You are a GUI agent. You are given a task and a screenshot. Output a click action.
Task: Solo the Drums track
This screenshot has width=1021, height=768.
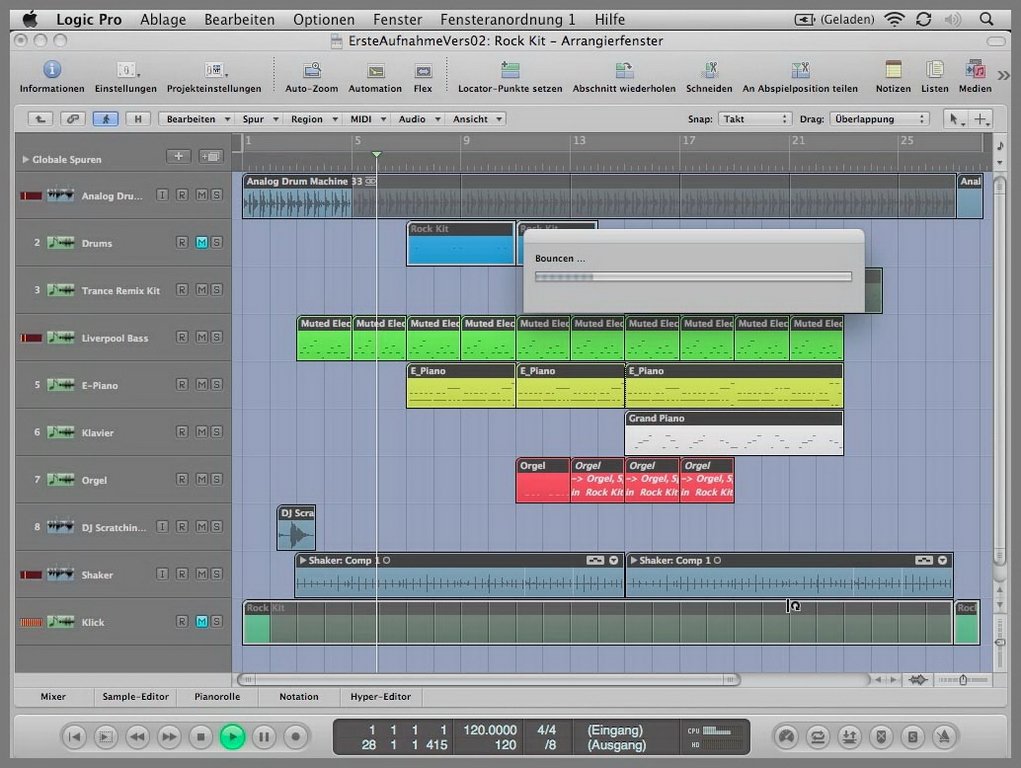click(x=216, y=242)
